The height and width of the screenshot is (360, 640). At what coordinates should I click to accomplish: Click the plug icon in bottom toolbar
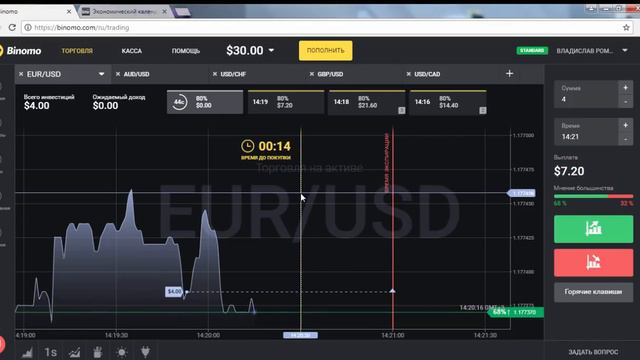(x=145, y=352)
